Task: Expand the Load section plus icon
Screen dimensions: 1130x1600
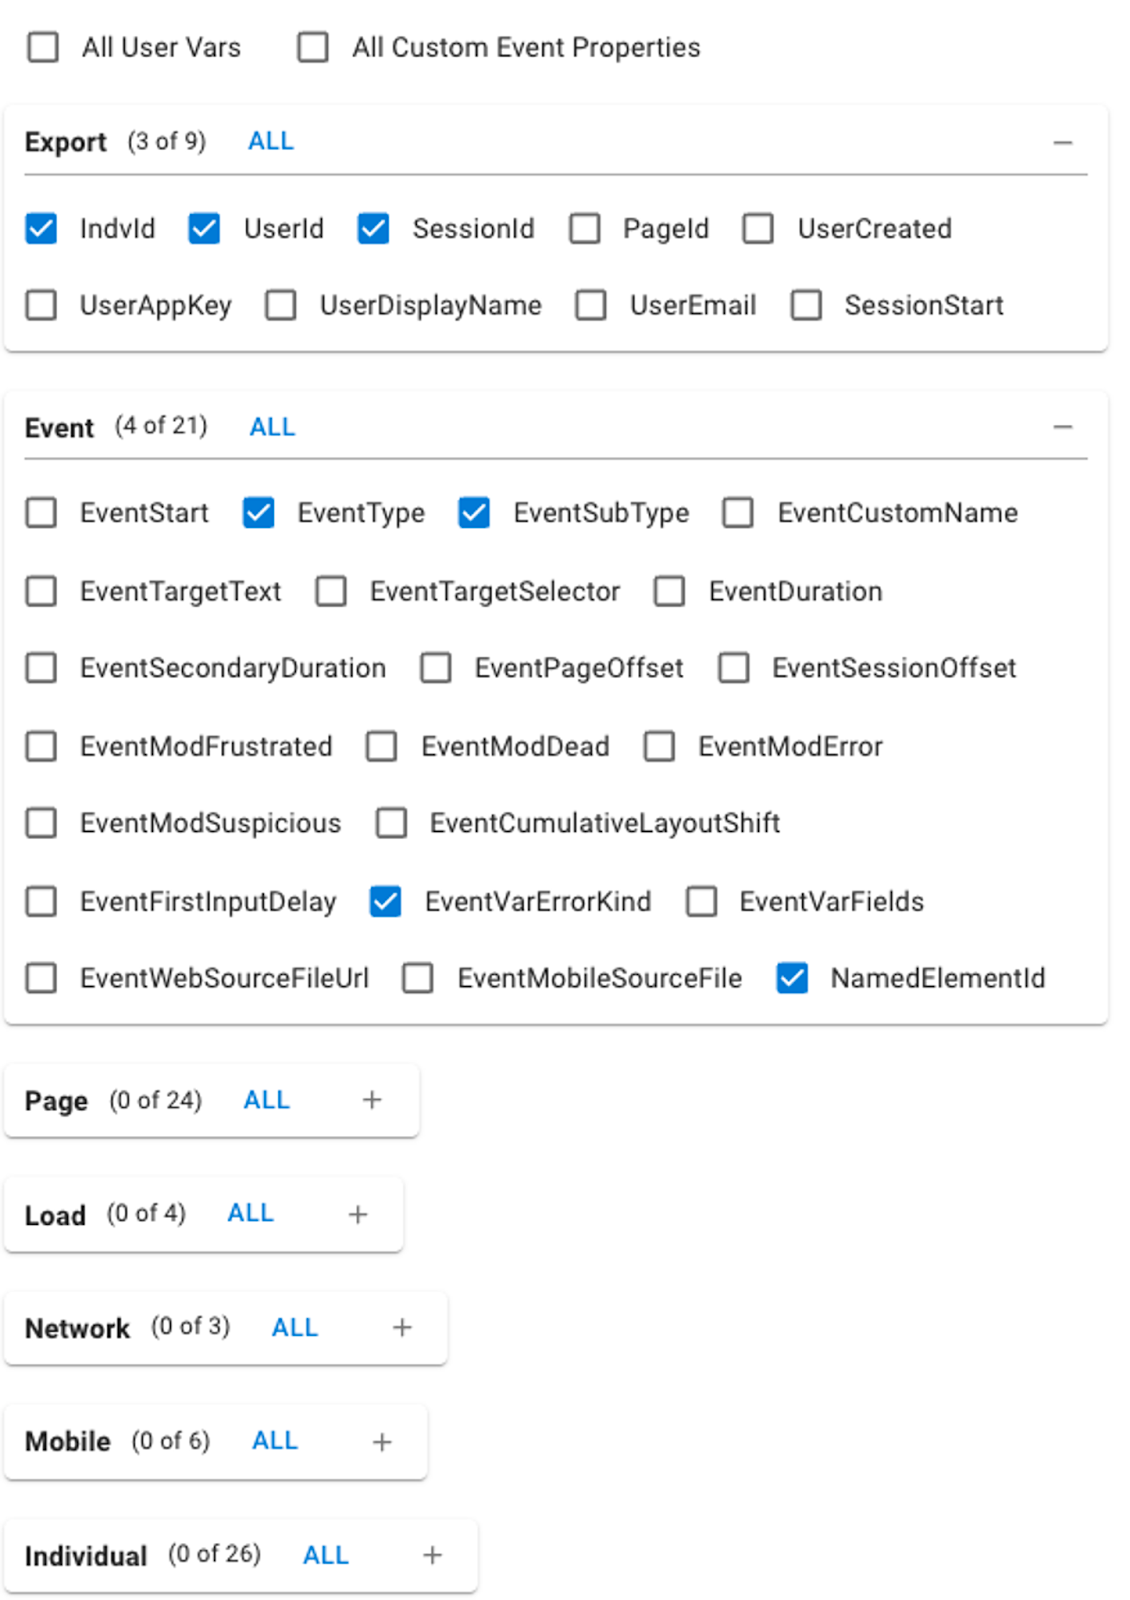Action: (x=357, y=1214)
